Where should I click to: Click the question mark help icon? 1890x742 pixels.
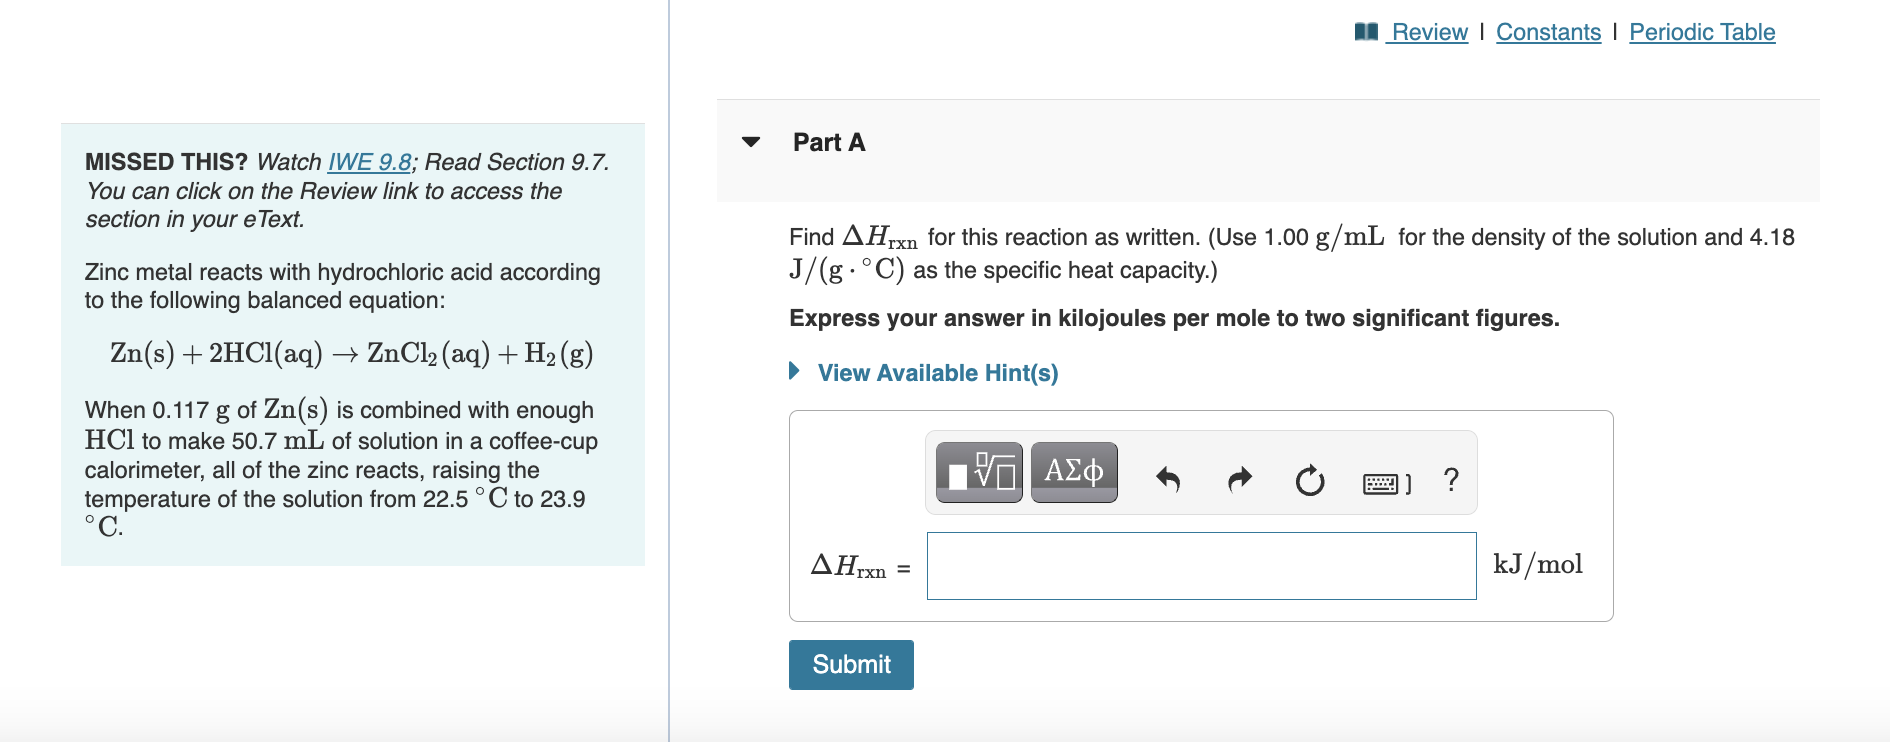1451,480
